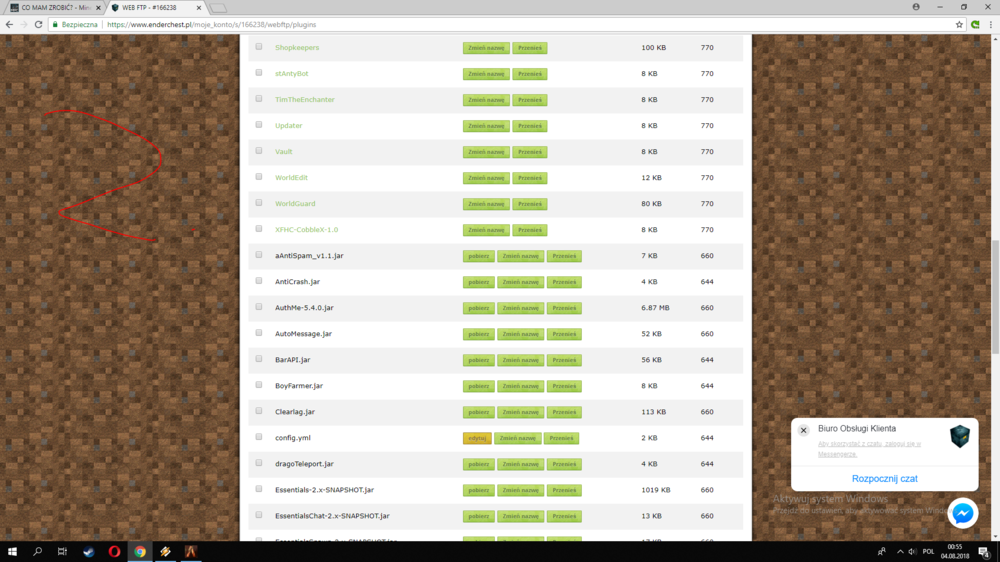Open Windows Start menu icon
The image size is (1000, 562).
click(x=12, y=551)
